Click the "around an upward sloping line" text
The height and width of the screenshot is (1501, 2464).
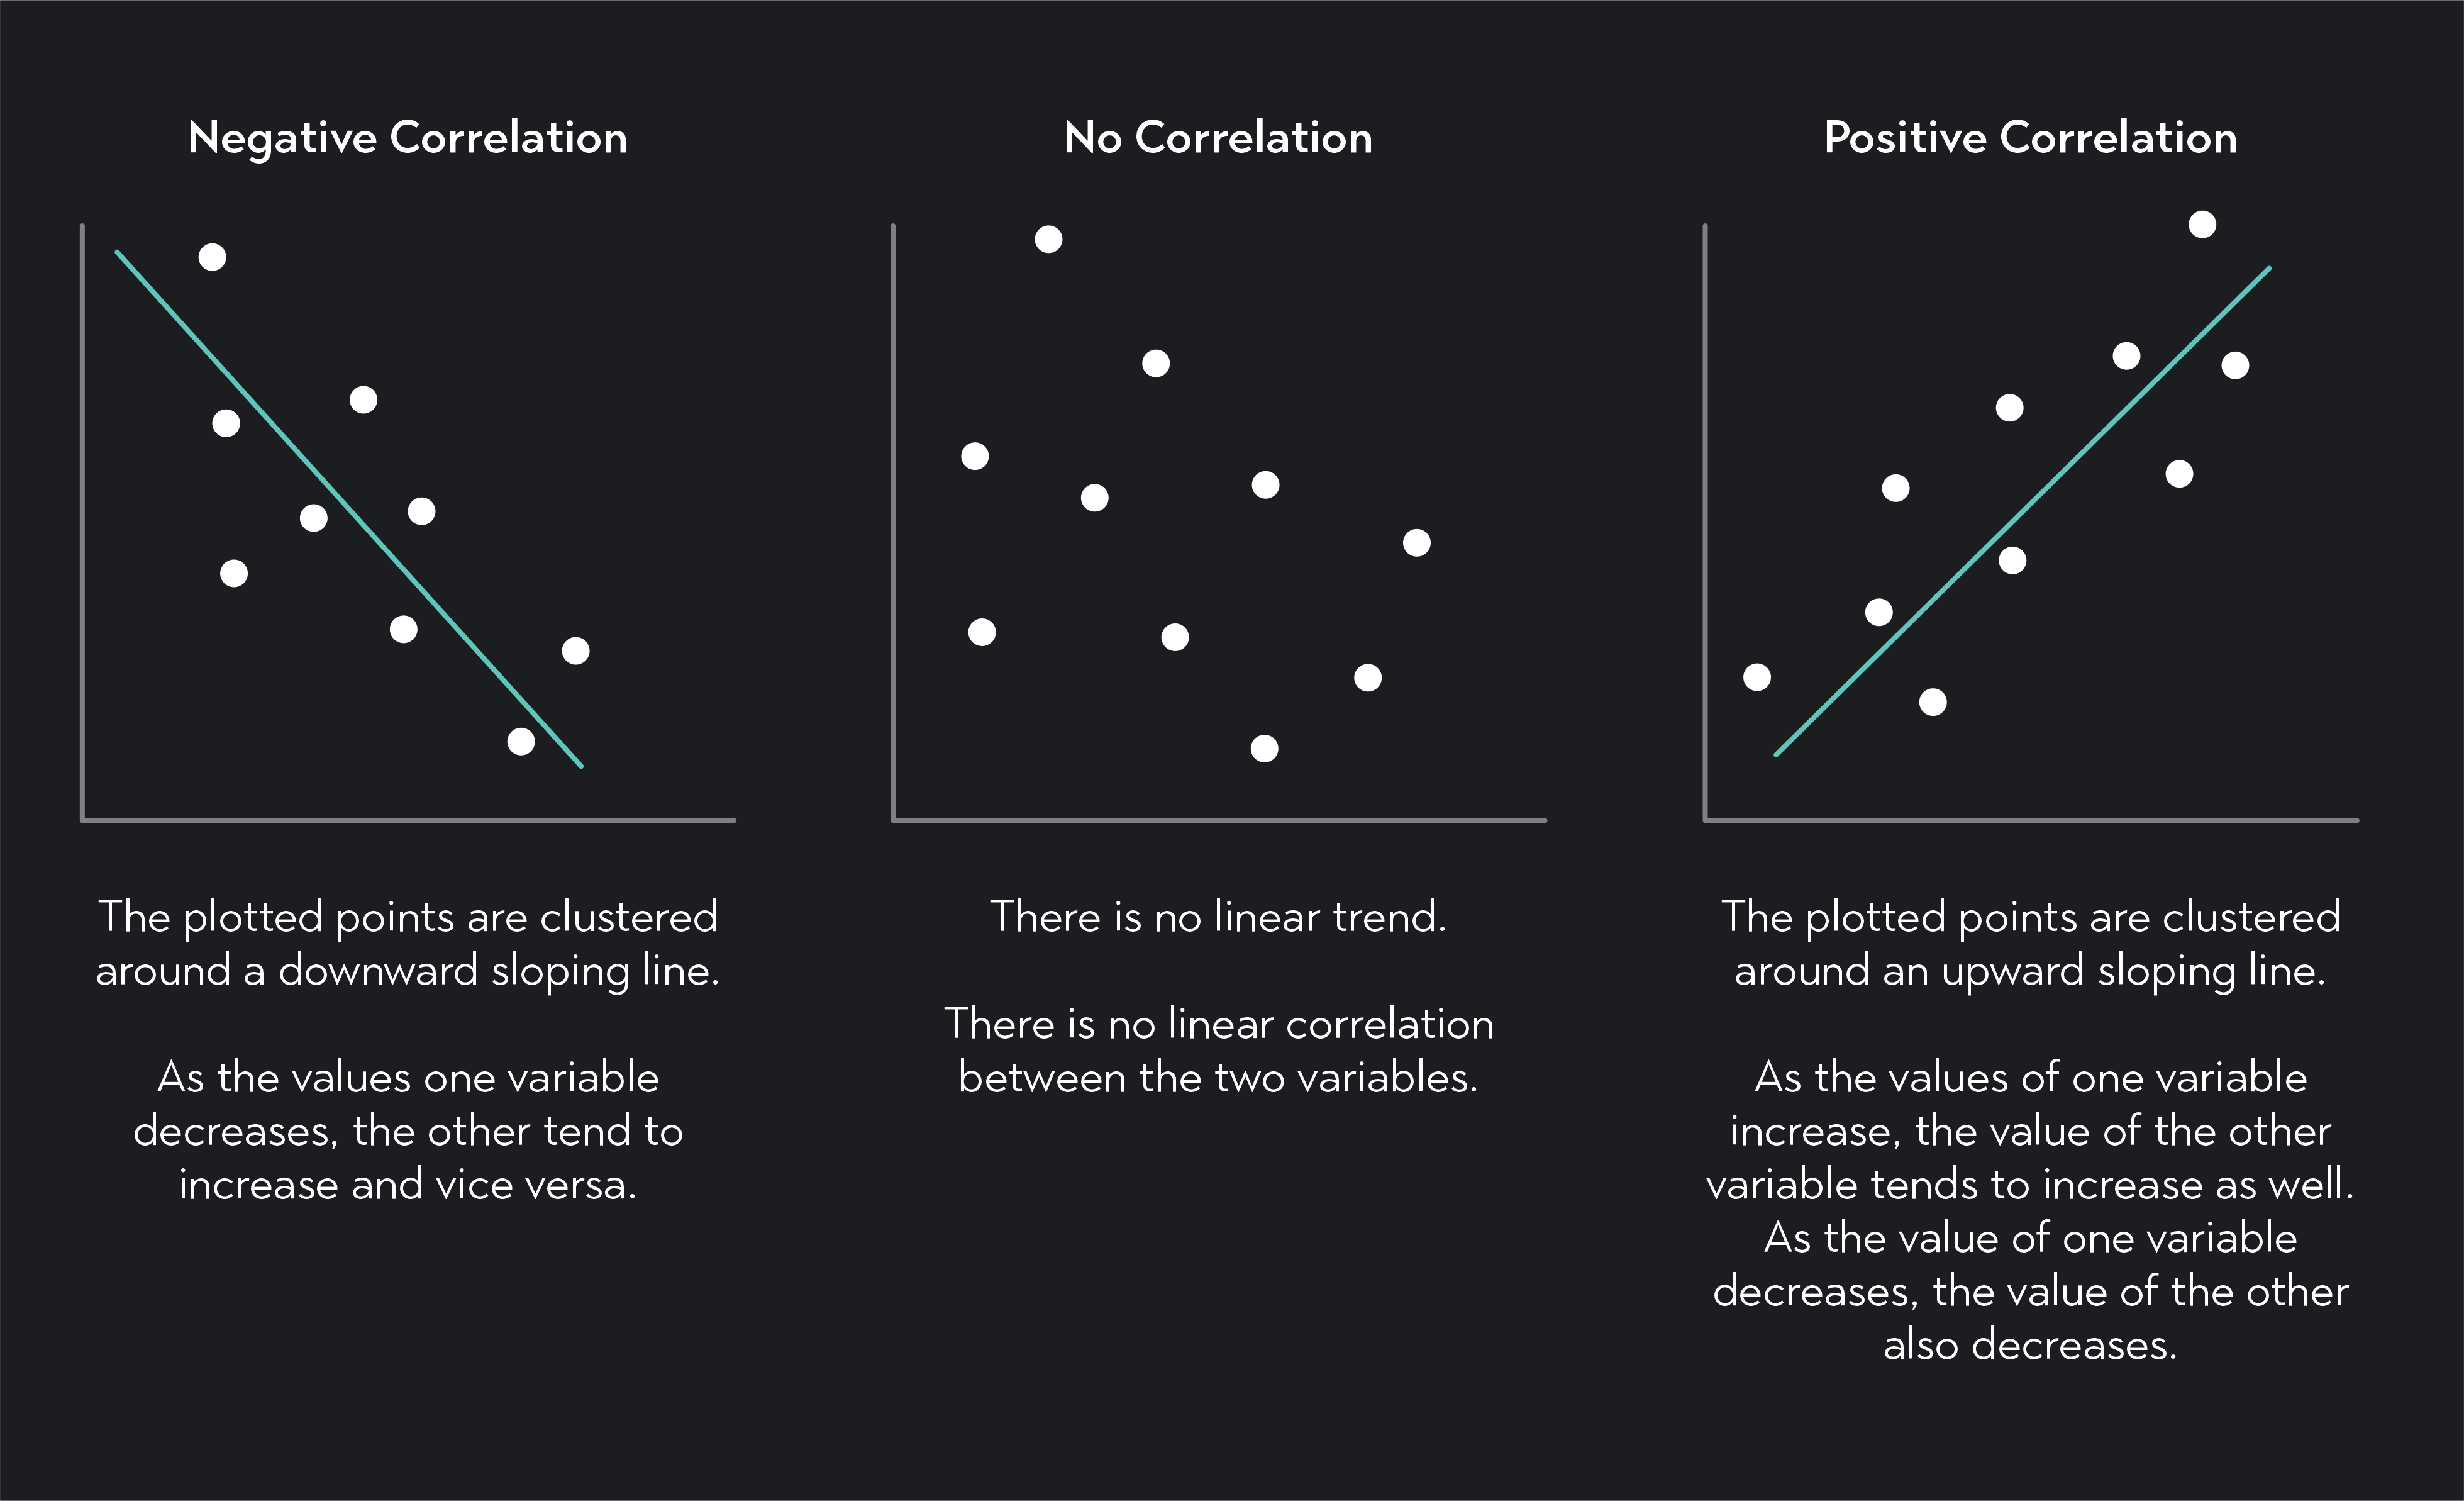tap(2030, 970)
